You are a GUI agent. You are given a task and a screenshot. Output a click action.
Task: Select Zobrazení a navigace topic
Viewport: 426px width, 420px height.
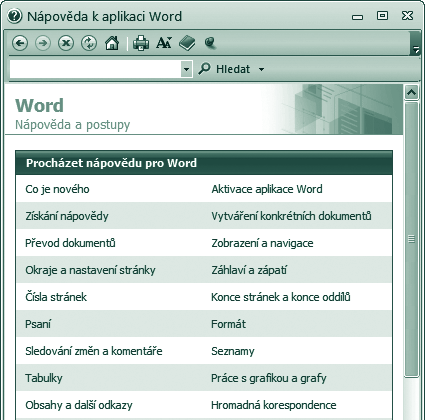[262, 243]
